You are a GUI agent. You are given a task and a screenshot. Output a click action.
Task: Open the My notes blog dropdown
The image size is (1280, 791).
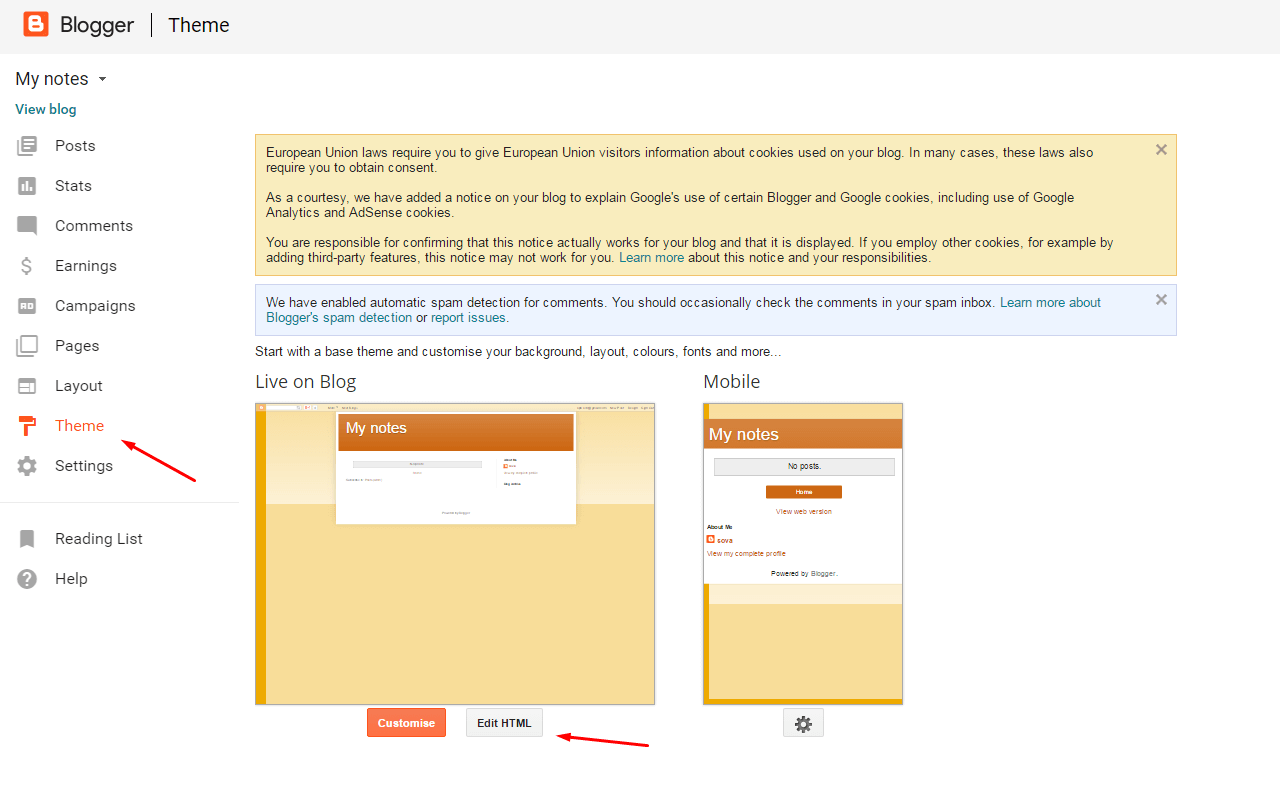61,79
